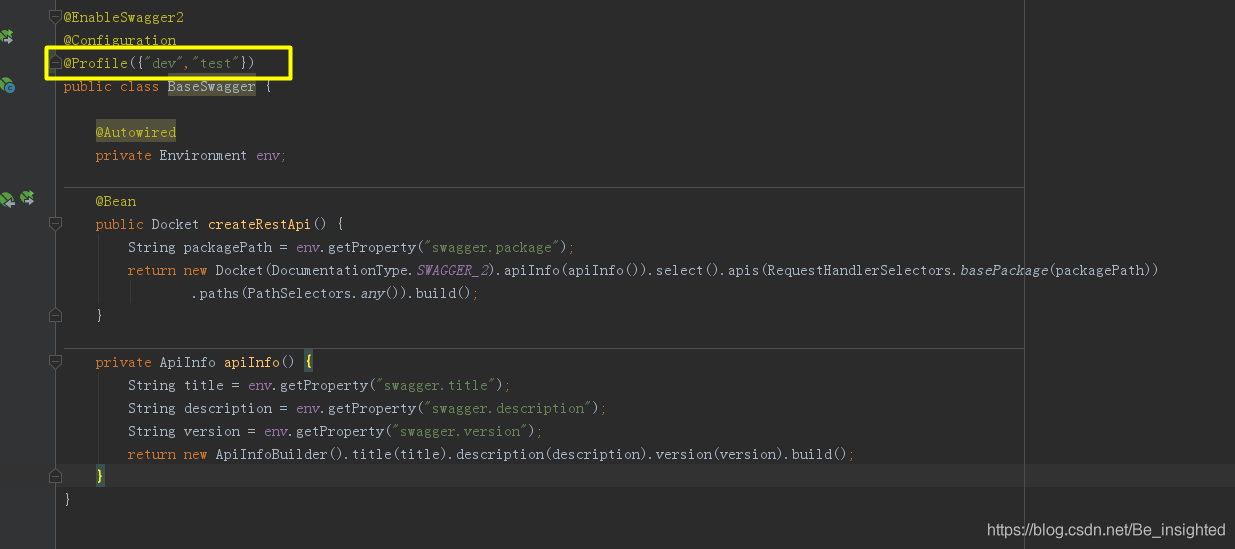Image resolution: width=1235 pixels, height=549 pixels.
Task: Click the second gutter icon on @Bean line
Action: point(27,199)
